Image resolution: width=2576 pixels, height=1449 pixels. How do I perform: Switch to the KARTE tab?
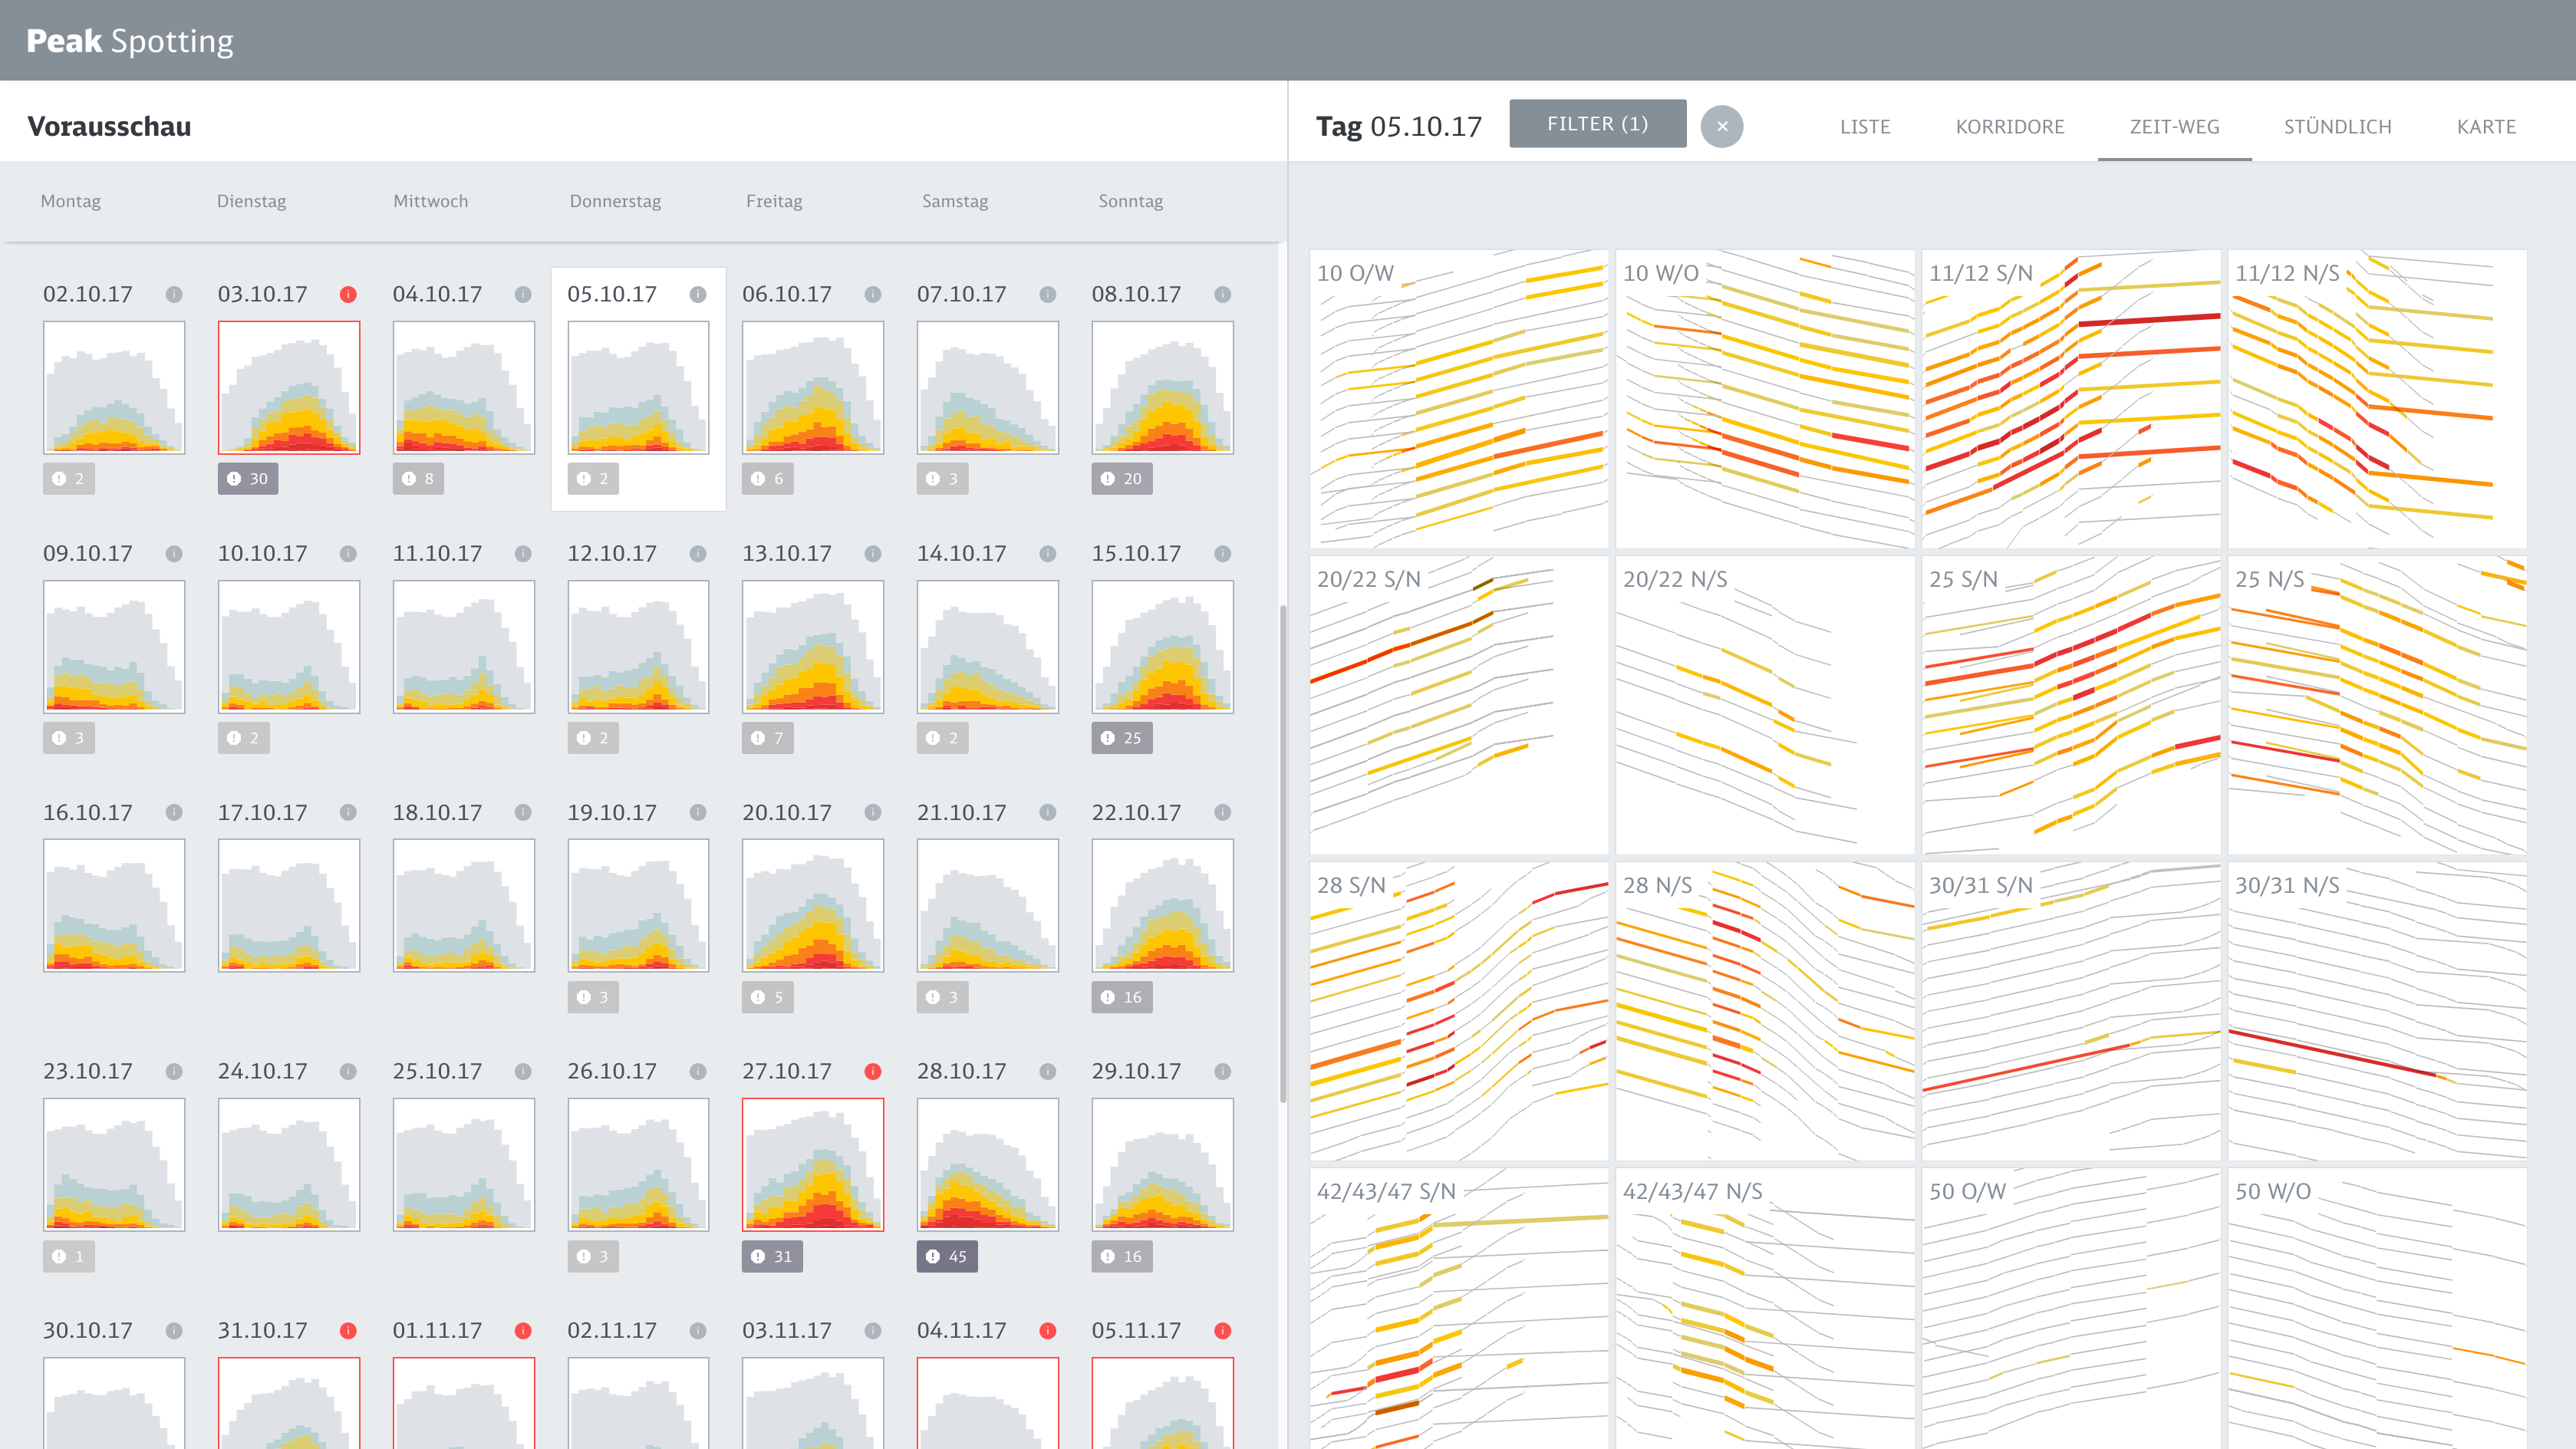pyautogui.click(x=2486, y=126)
